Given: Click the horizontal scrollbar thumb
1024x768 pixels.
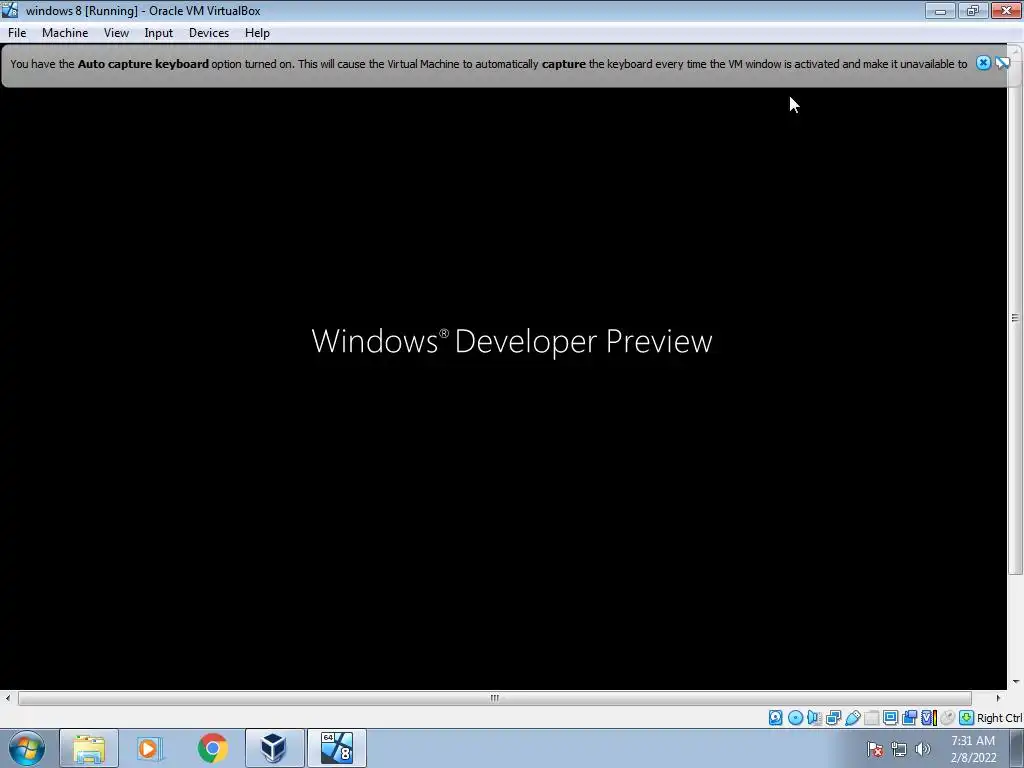Looking at the screenshot, I should click(x=494, y=697).
